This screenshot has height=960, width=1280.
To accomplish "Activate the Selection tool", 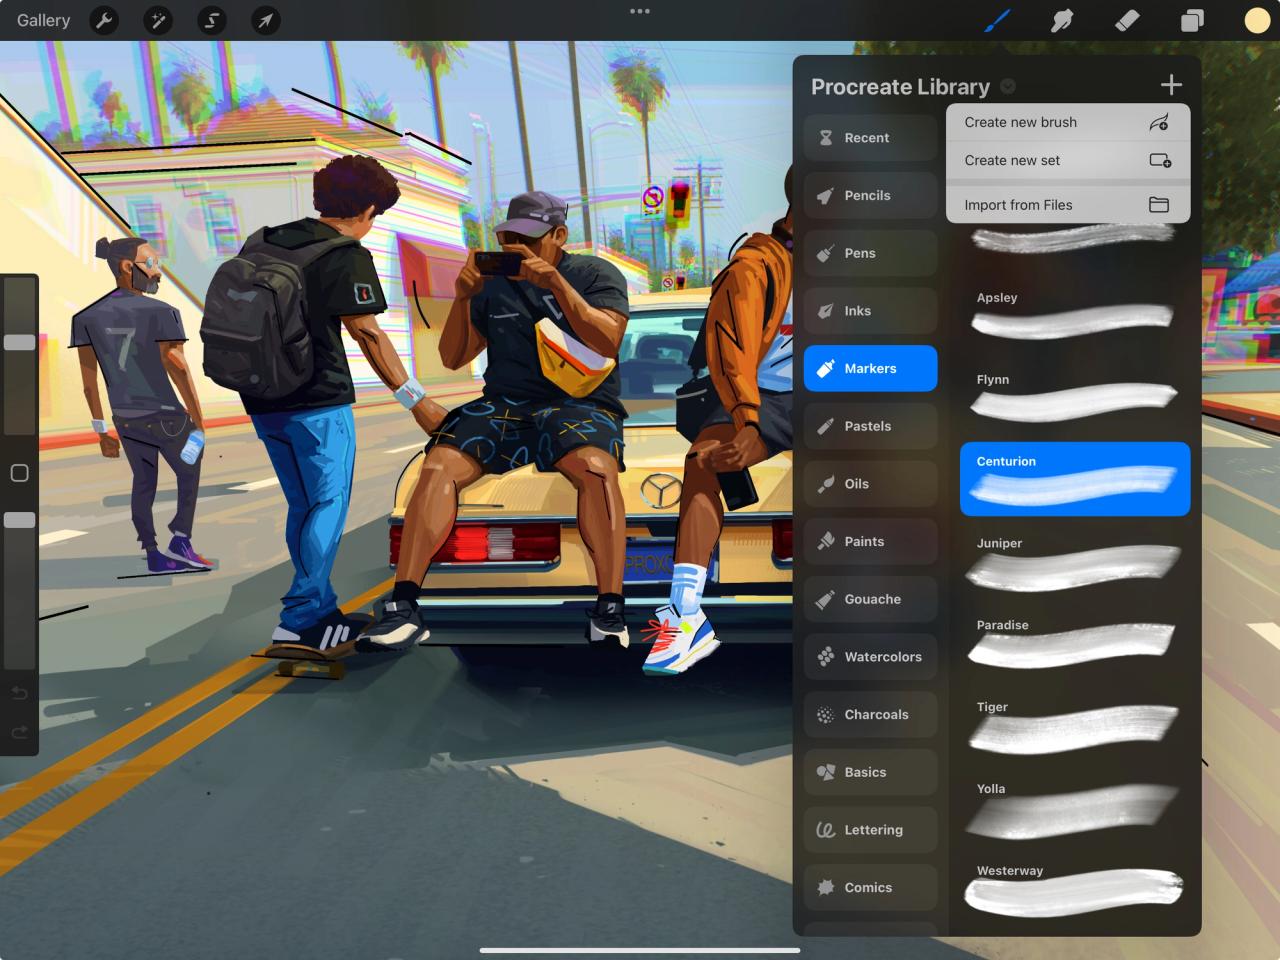I will (x=211, y=20).
